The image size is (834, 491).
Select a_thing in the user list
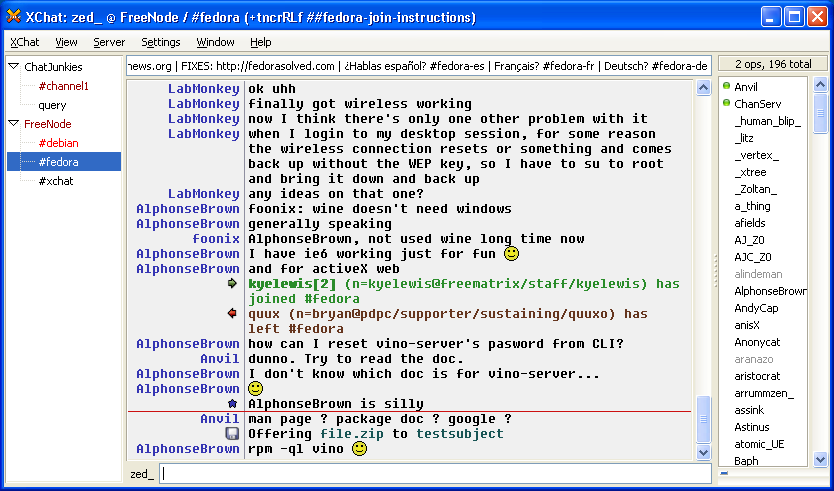tap(752, 206)
